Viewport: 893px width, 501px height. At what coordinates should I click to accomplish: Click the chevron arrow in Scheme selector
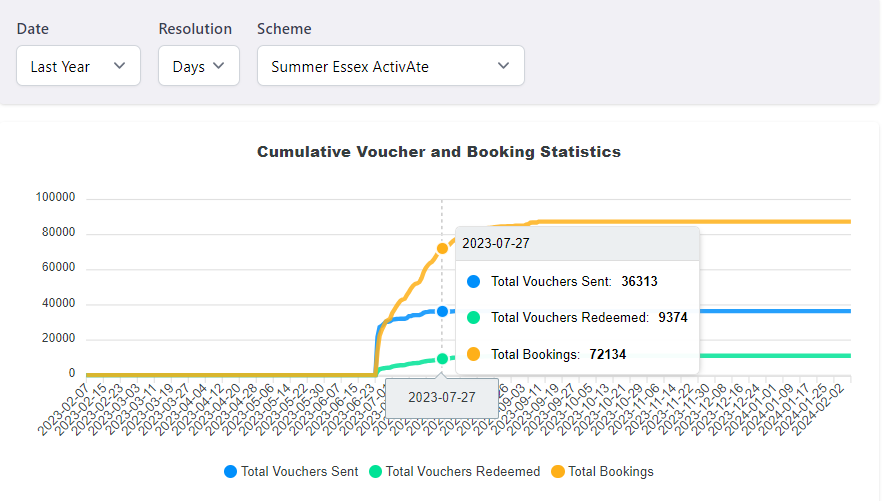coord(503,66)
